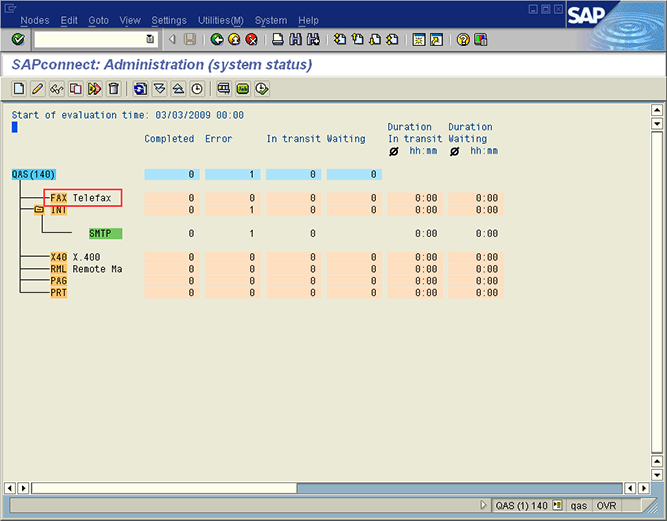Click the grayed-out Save diskette icon
Screen dimensions: 667x521
click(x=190, y=40)
